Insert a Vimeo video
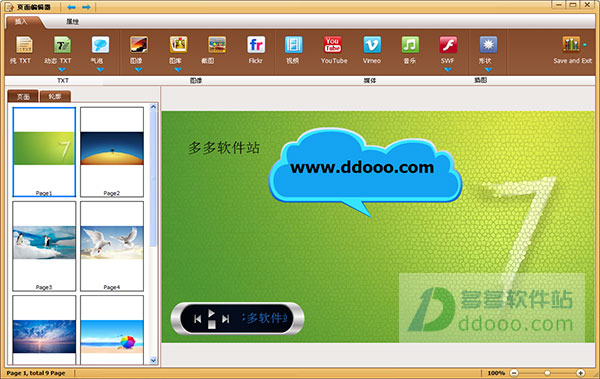Image resolution: width=600 pixels, height=379 pixels. pyautogui.click(x=372, y=50)
